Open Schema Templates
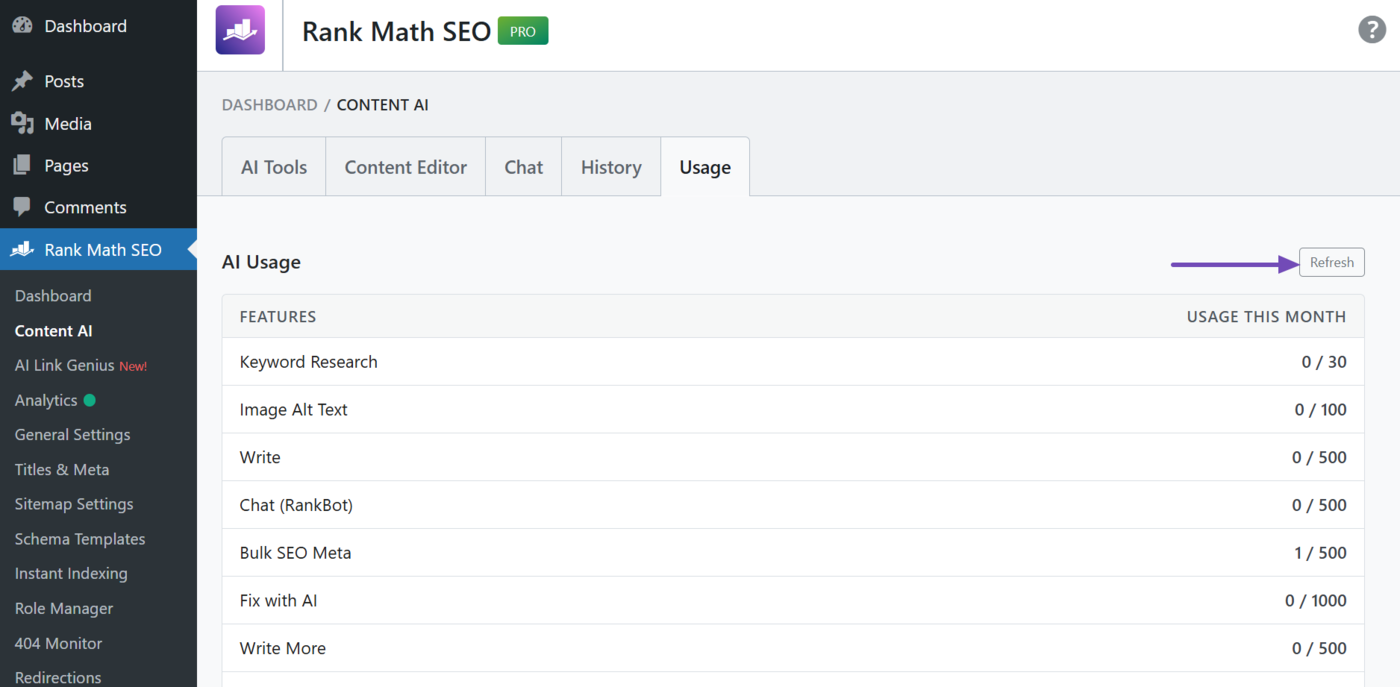The height and width of the screenshot is (687, 1400). [x=80, y=539]
